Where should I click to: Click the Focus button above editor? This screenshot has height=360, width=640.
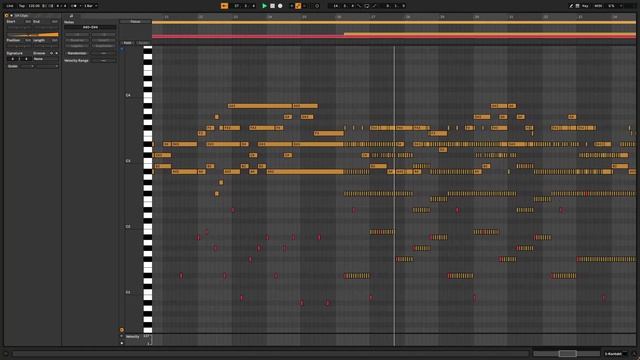(x=135, y=22)
